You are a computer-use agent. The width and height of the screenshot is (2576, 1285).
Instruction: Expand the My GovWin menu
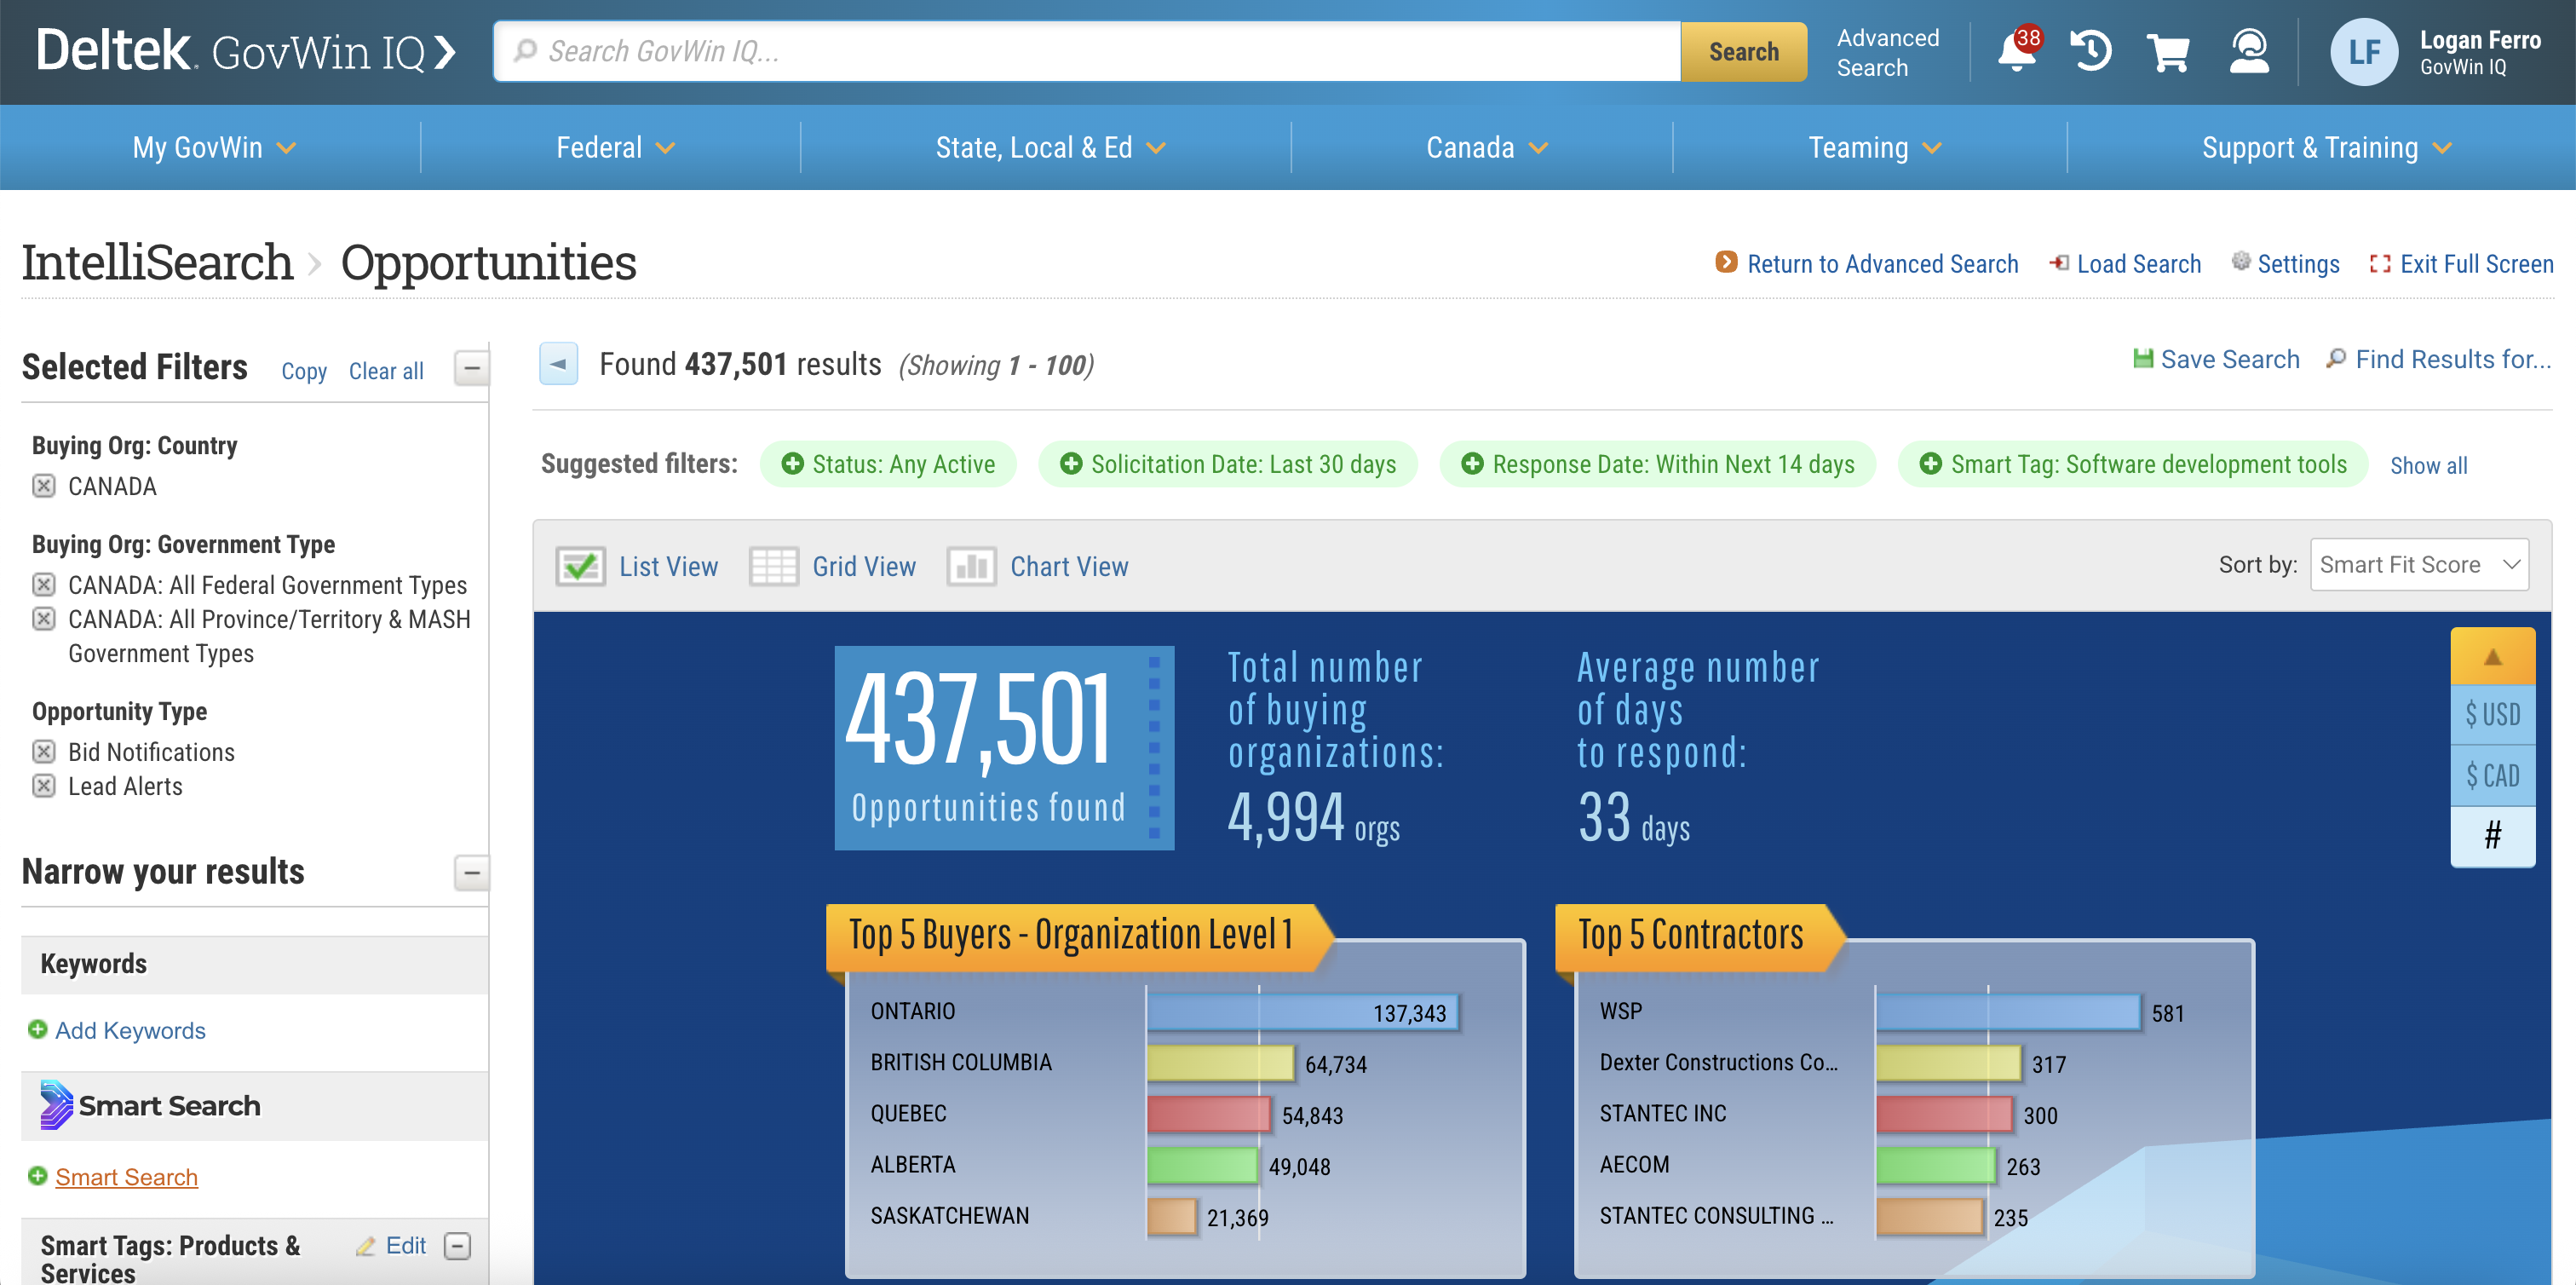(213, 147)
